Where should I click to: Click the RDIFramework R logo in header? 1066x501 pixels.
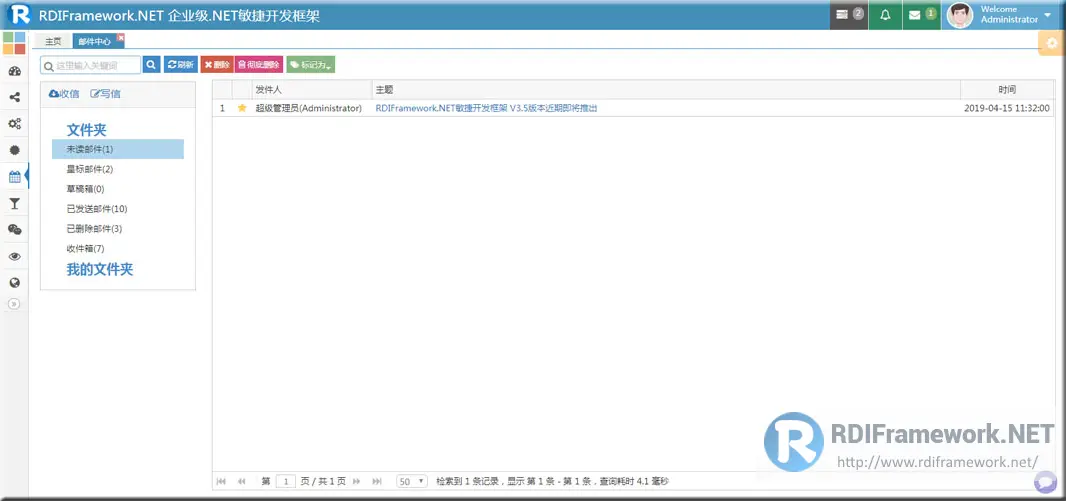coord(20,14)
